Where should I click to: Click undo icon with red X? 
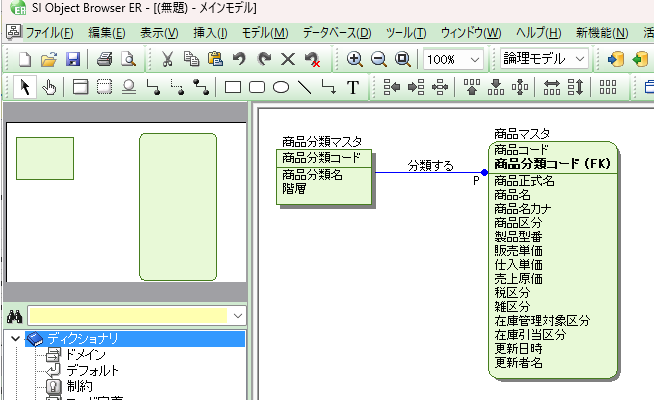(312, 59)
